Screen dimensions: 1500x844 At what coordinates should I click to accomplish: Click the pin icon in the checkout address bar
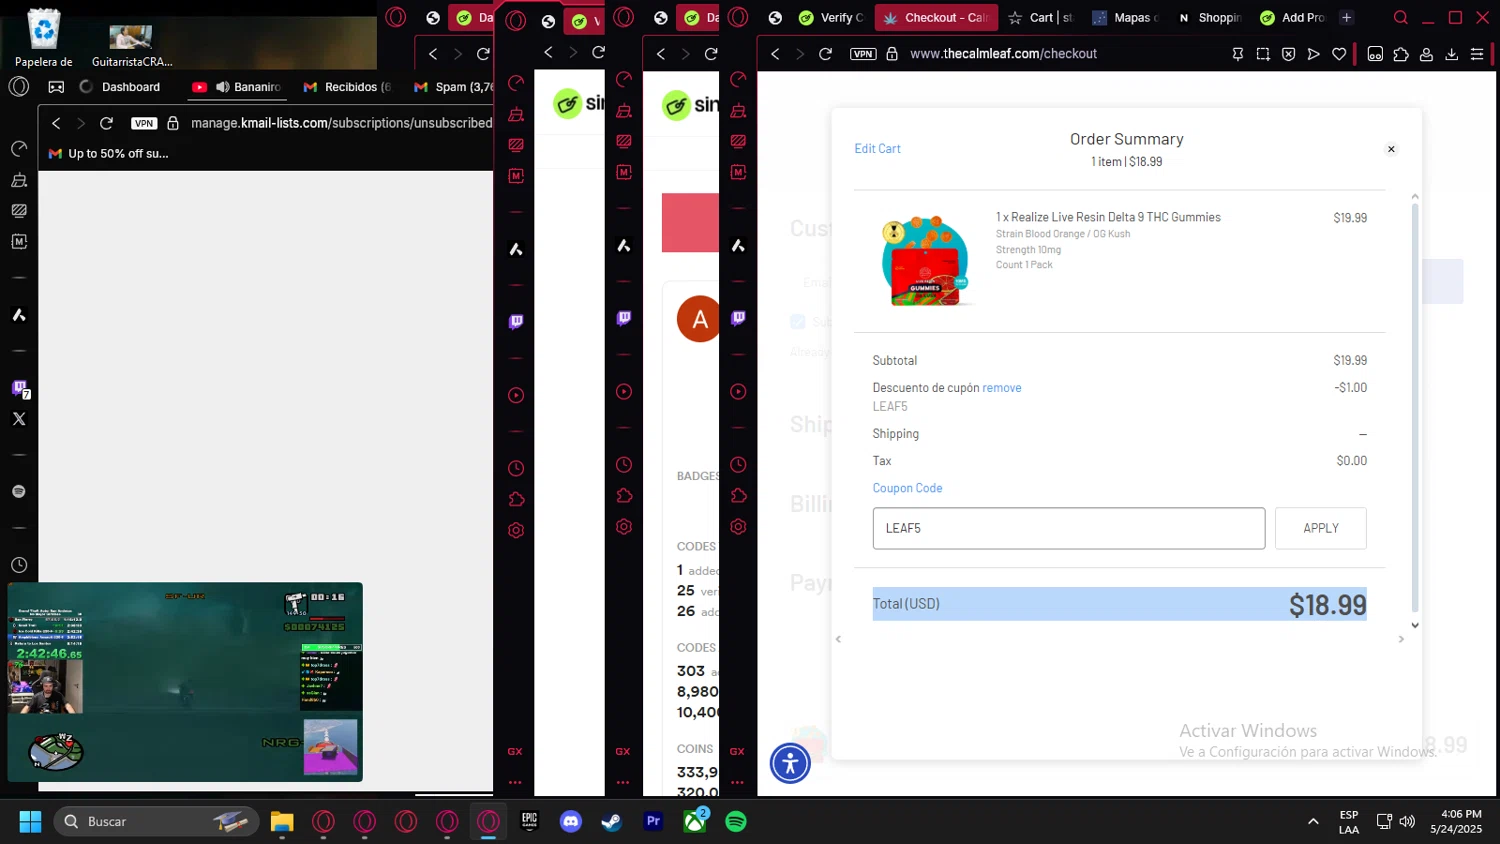point(1238,54)
